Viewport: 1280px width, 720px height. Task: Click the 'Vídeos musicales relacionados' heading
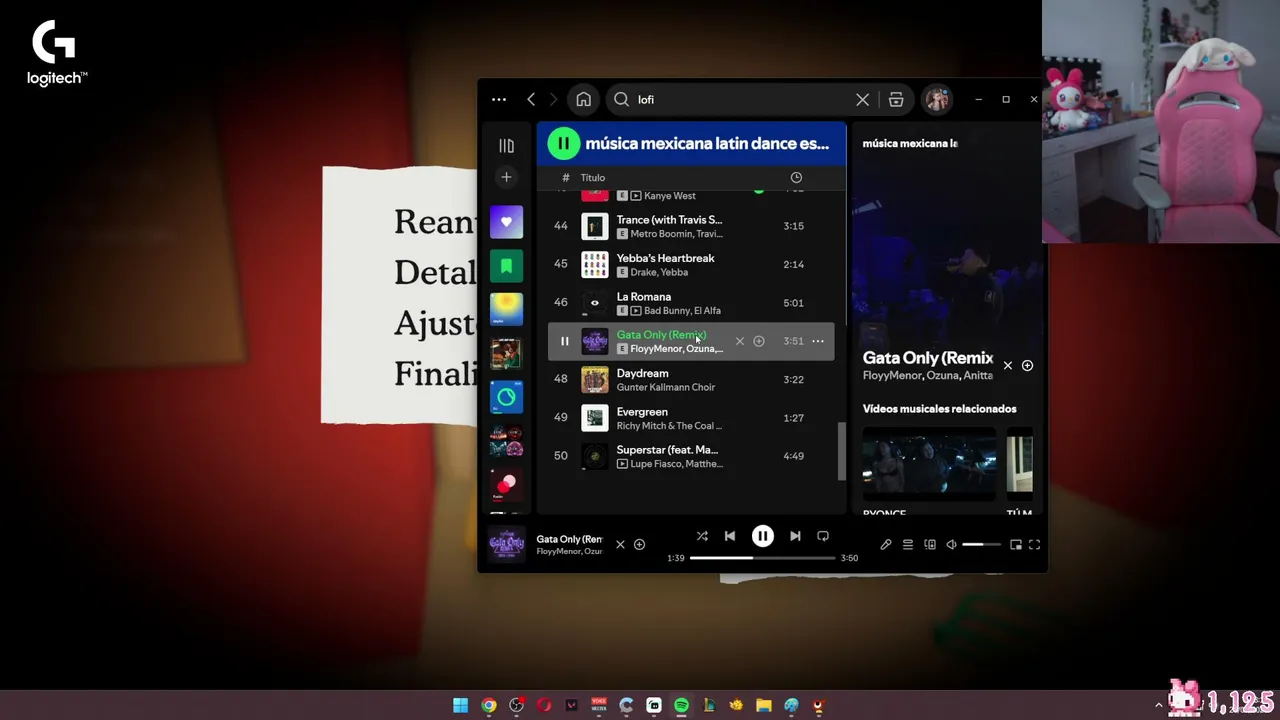pyautogui.click(x=940, y=409)
